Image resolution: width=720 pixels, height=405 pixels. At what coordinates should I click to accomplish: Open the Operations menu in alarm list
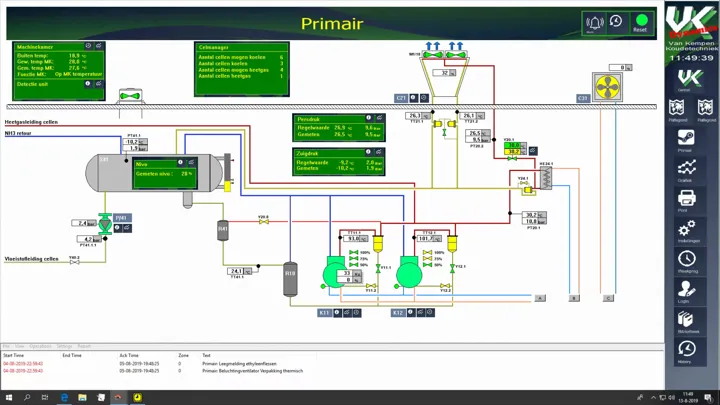40,346
